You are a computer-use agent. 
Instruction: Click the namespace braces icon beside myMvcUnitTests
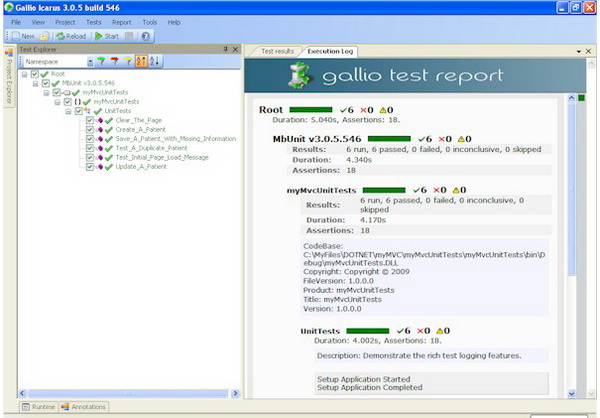77,101
